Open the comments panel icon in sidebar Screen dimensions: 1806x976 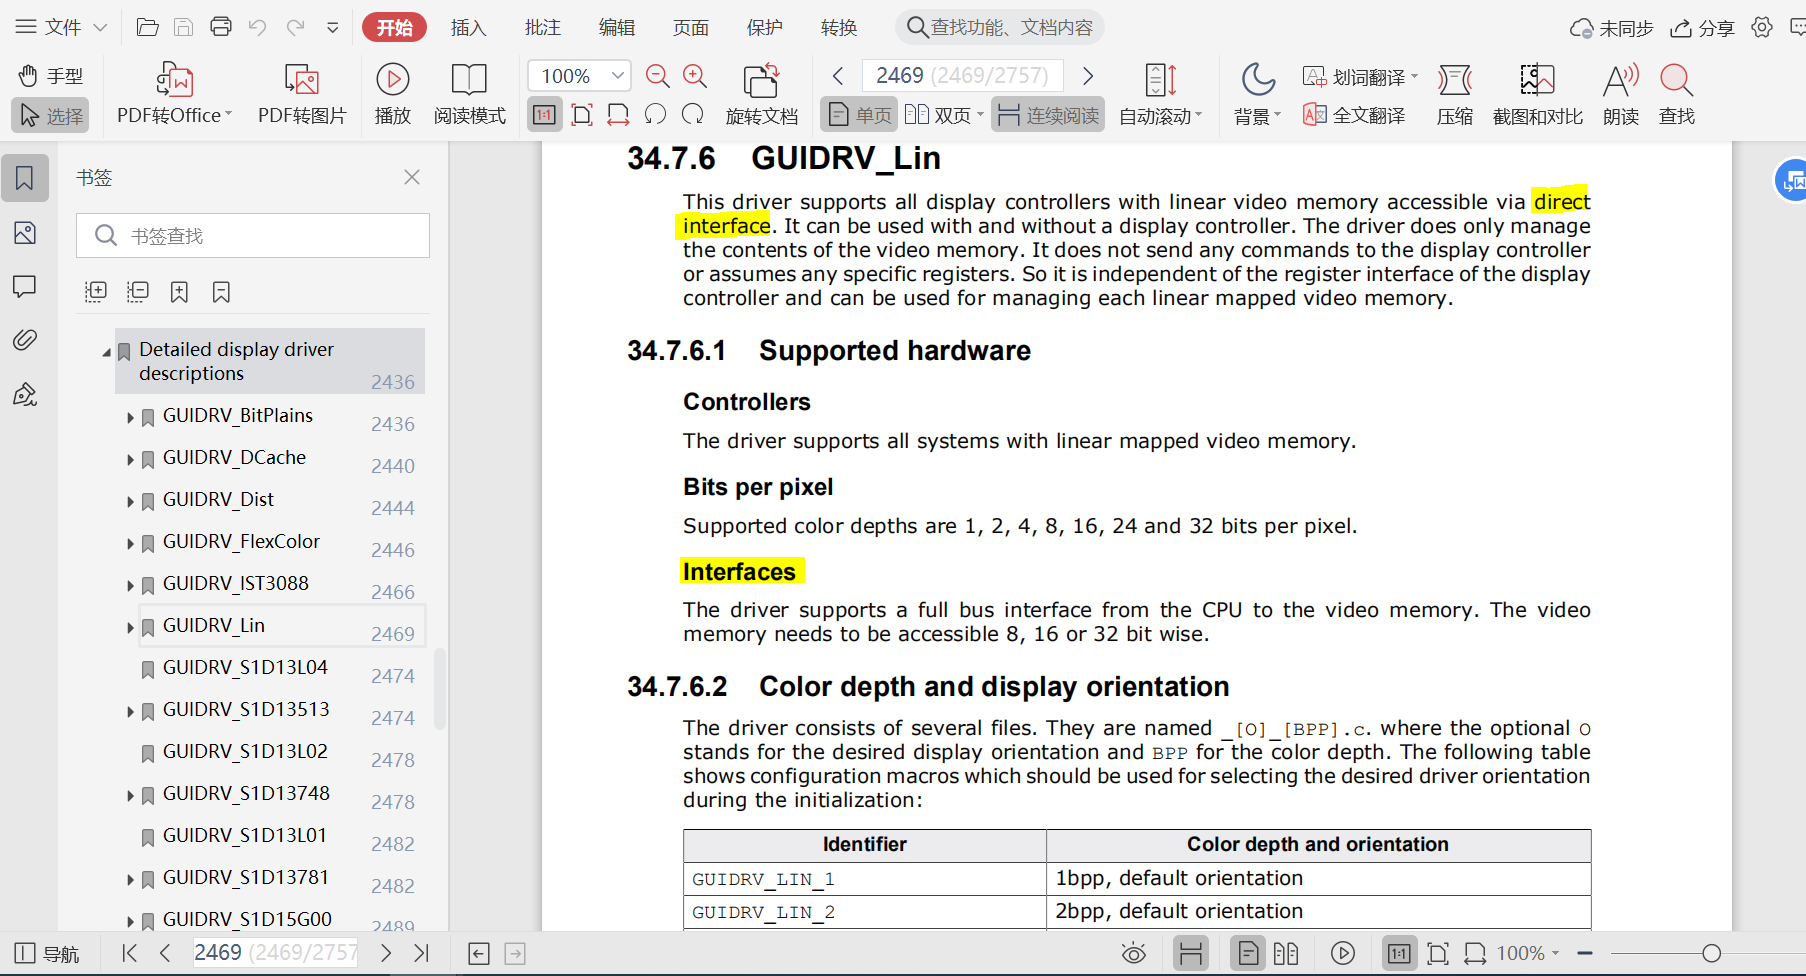(25, 287)
